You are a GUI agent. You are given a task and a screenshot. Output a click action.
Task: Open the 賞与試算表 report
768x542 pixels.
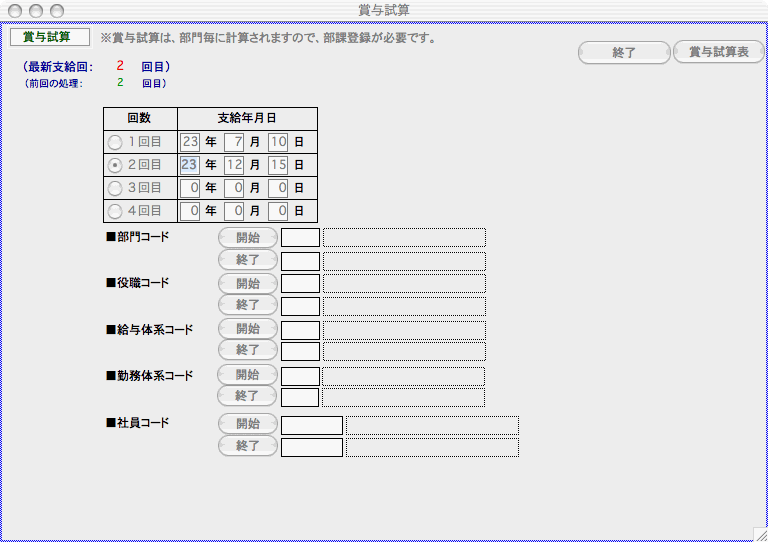719,53
